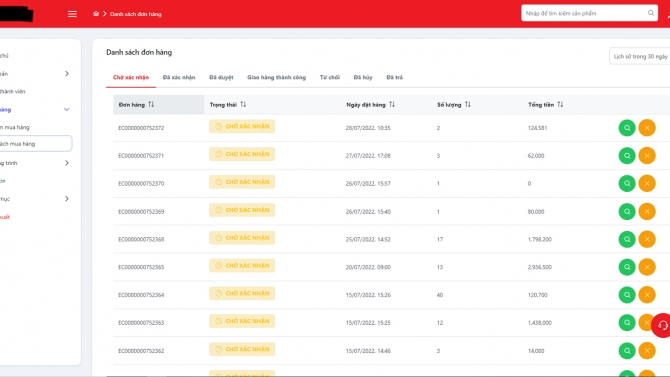Open 'thành viên' sidebar link
Viewport: 670px width, 377px height.
13,91
